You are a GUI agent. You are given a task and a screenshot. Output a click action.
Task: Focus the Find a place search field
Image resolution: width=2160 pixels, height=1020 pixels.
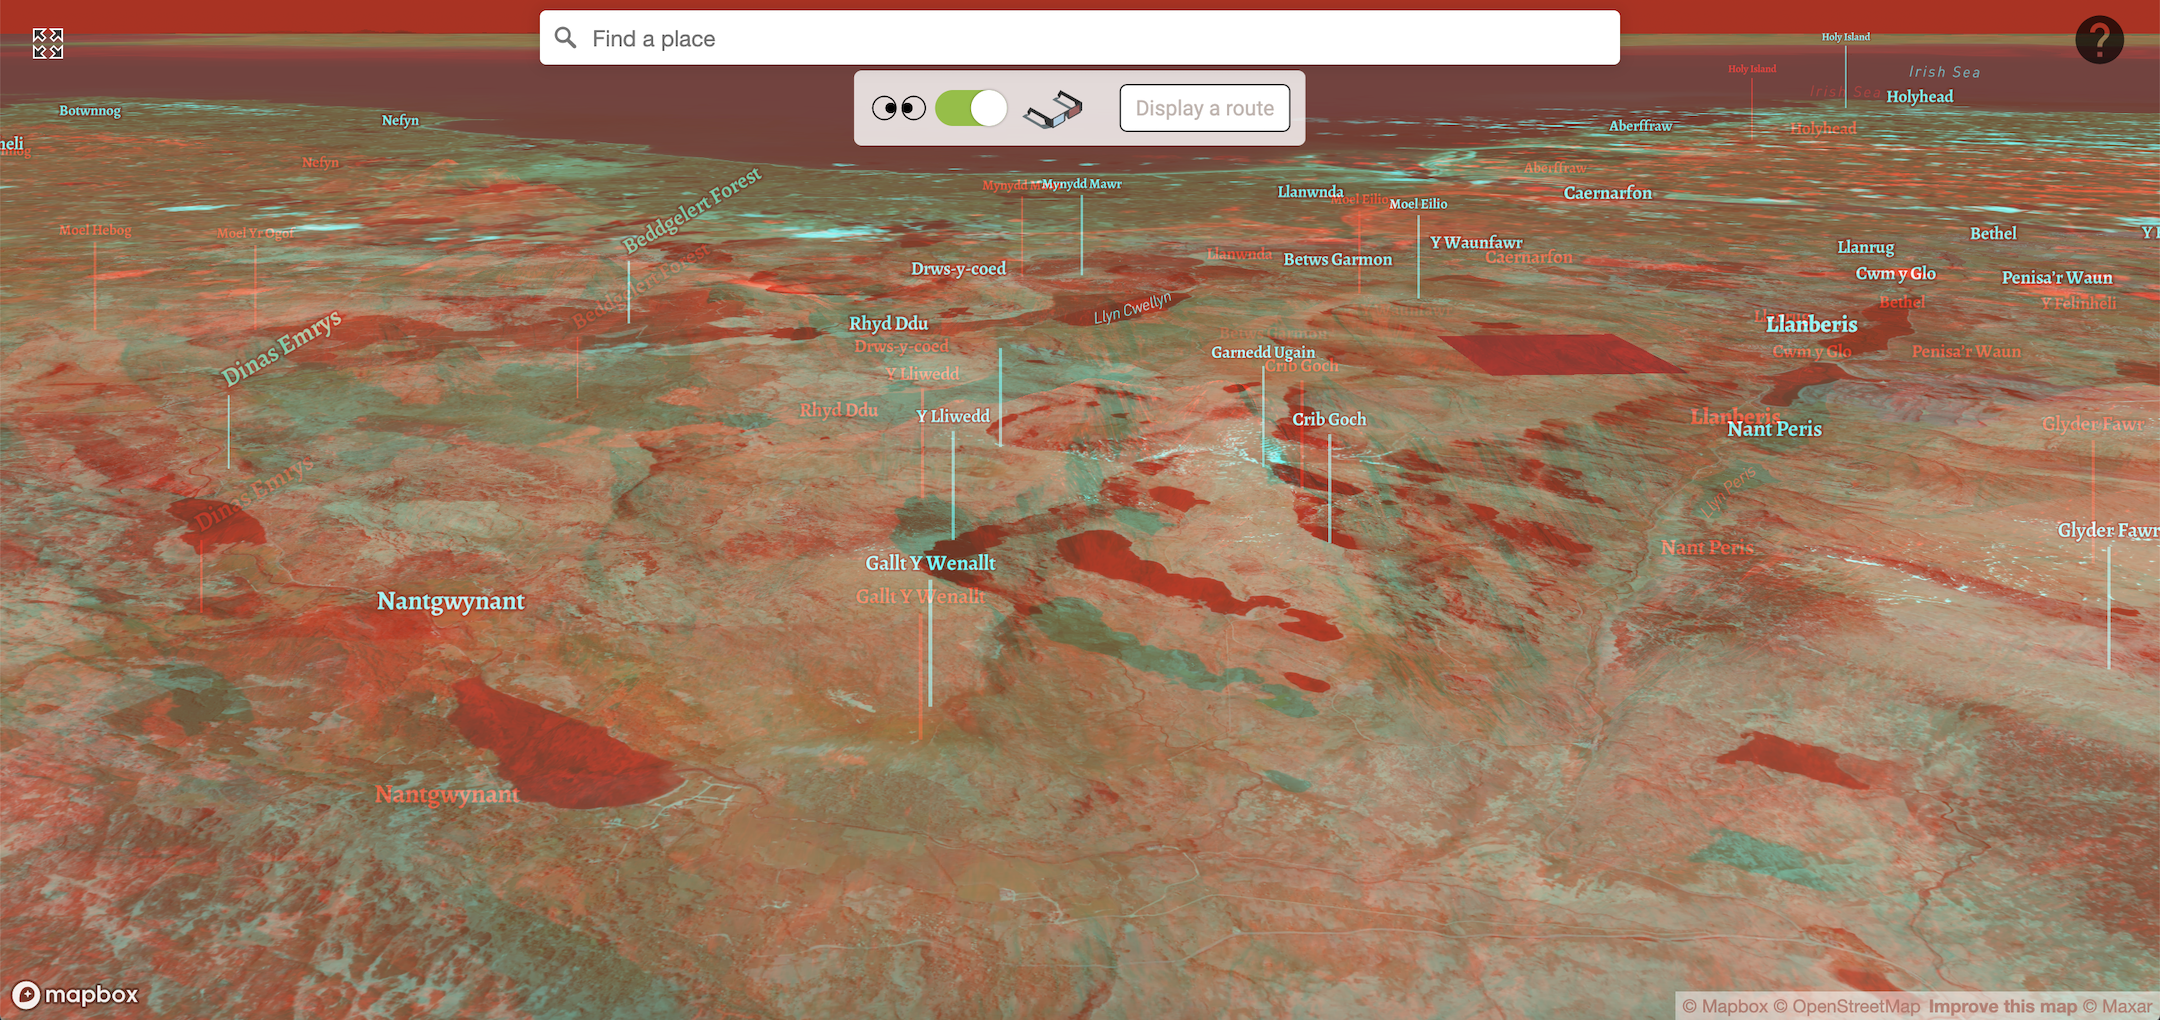point(1080,38)
